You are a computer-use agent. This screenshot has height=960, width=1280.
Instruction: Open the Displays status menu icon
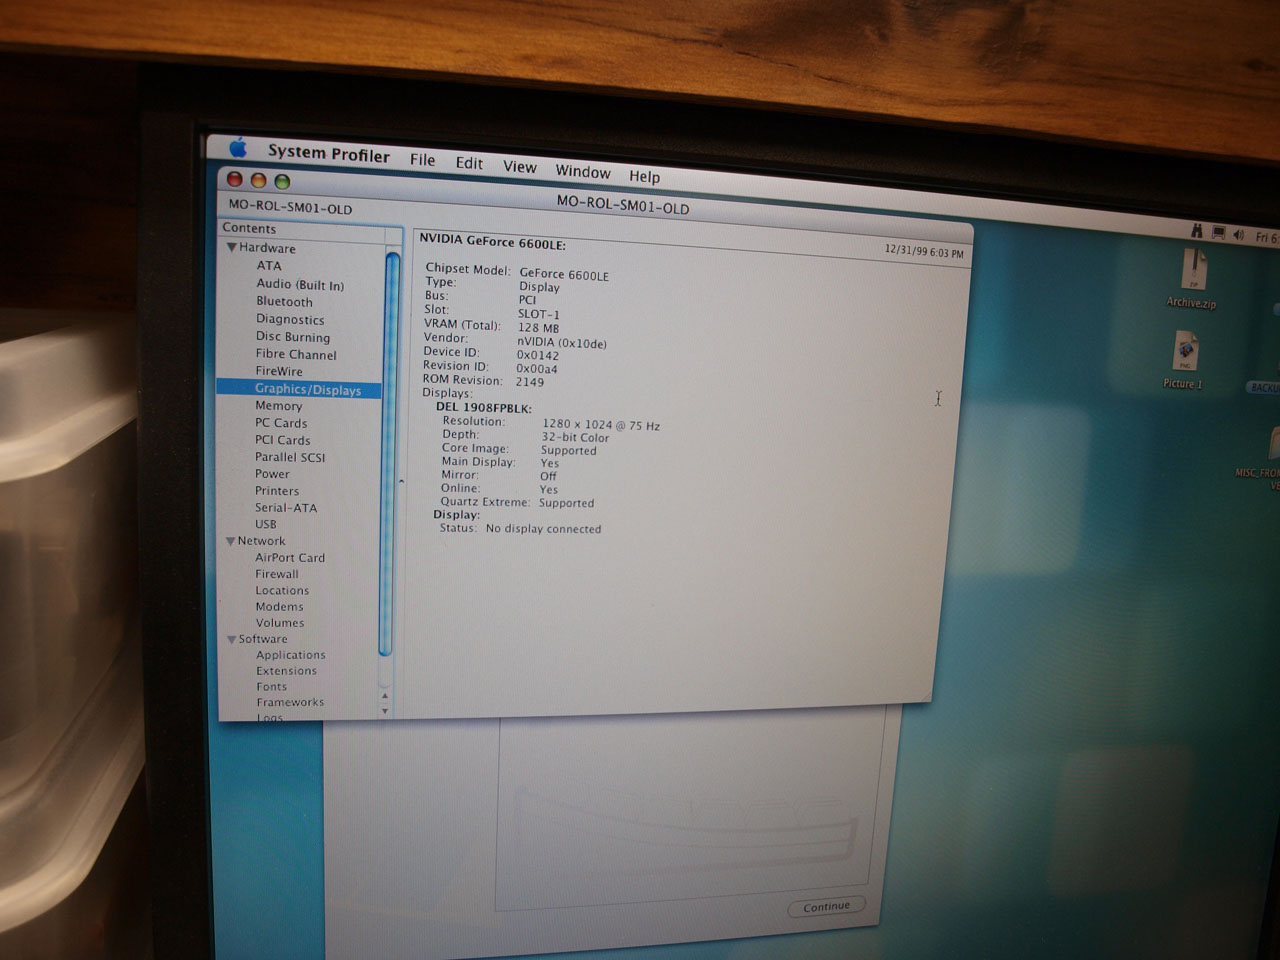(1218, 233)
